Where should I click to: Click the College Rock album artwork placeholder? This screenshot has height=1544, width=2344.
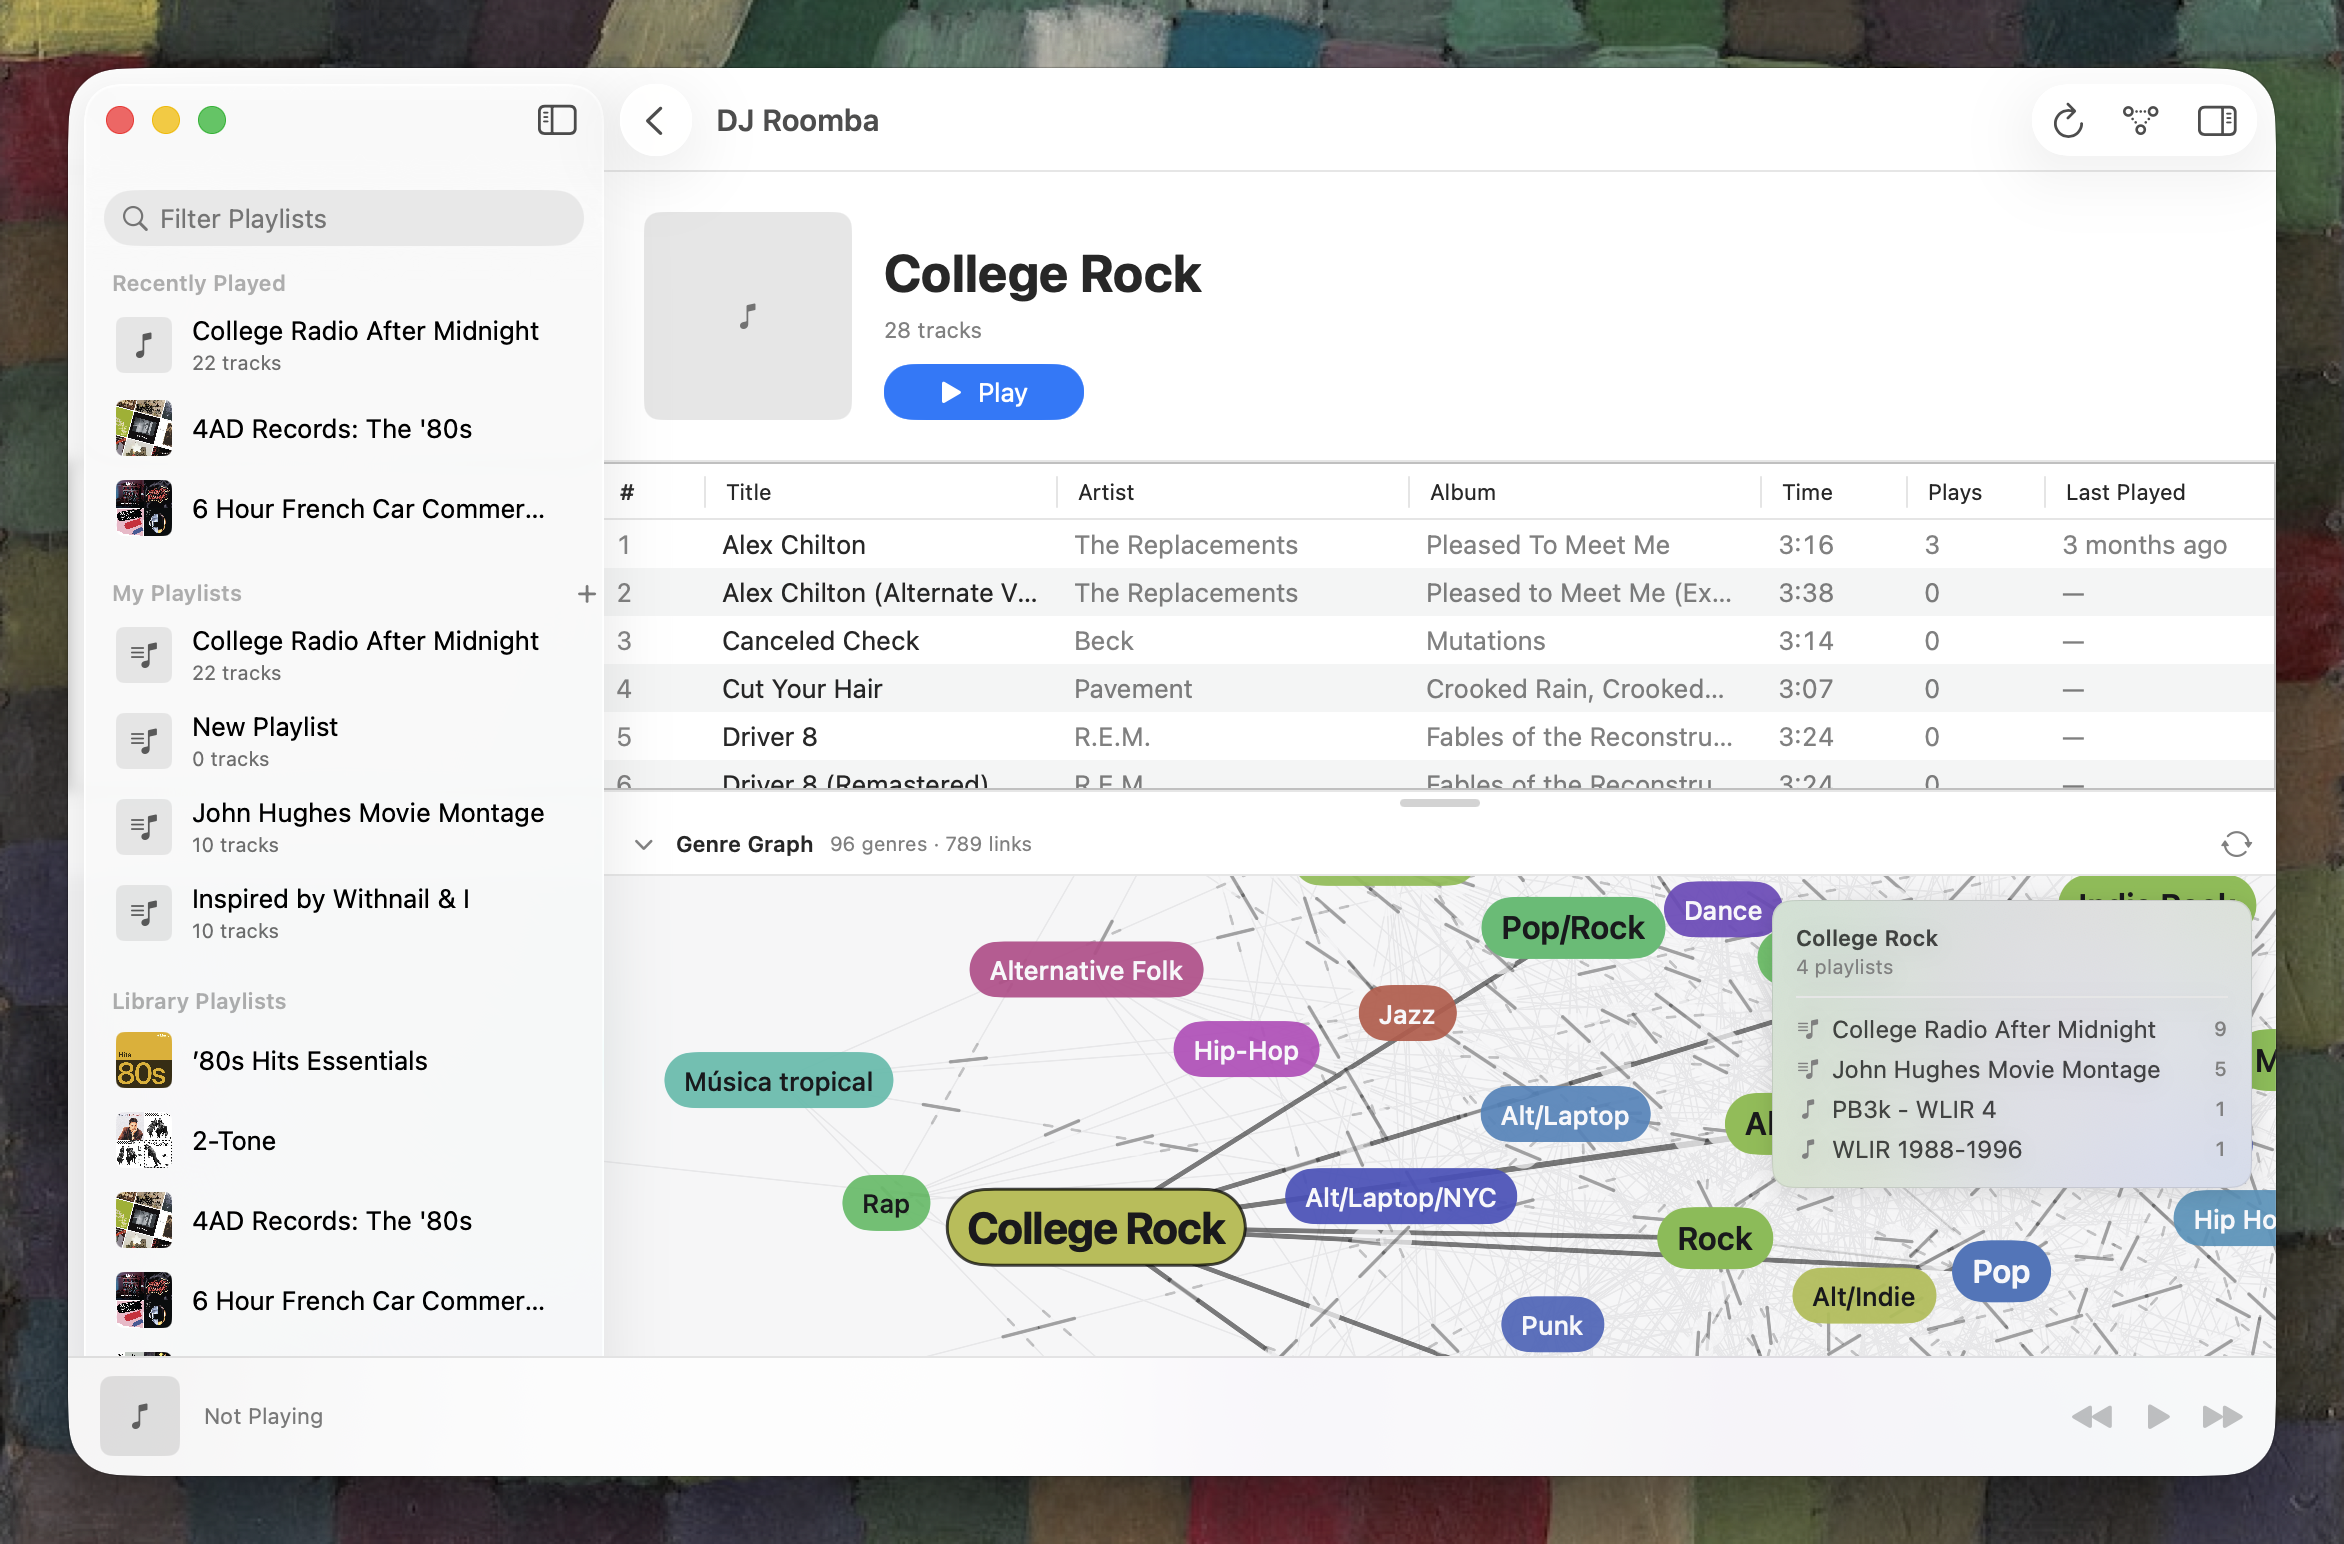748,316
